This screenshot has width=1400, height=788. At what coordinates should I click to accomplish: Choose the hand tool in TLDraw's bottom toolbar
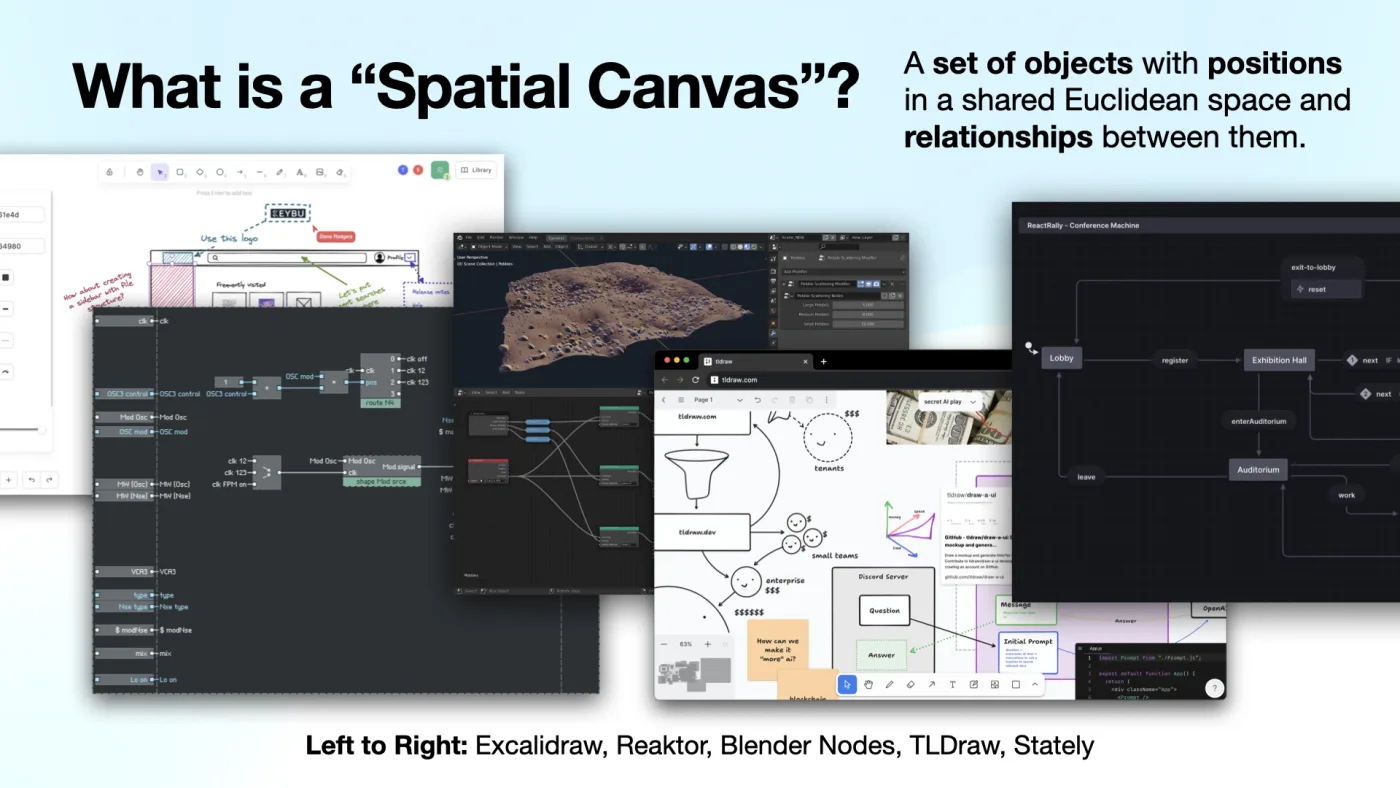pyautogui.click(x=868, y=685)
